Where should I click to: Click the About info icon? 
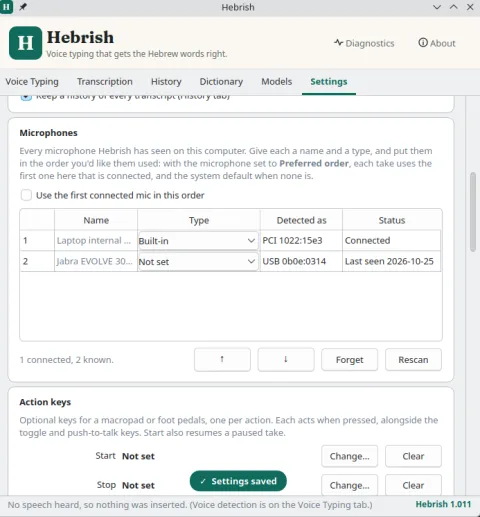(423, 43)
